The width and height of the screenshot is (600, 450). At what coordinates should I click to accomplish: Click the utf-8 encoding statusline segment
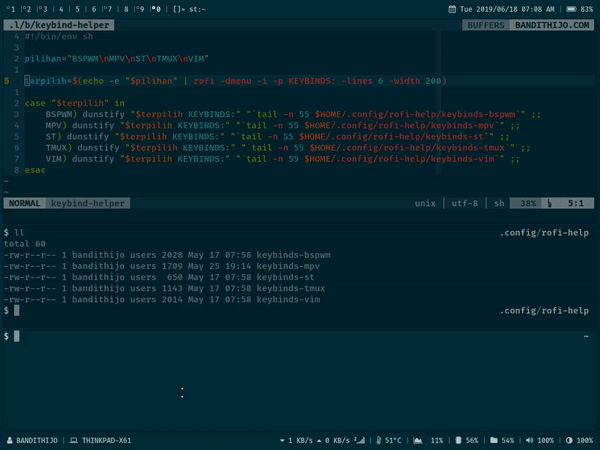tap(461, 203)
